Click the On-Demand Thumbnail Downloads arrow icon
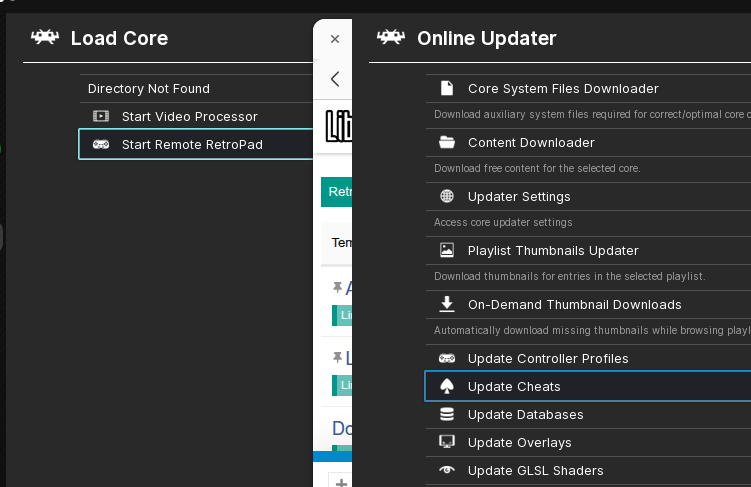Image resolution: width=751 pixels, height=487 pixels. click(447, 305)
